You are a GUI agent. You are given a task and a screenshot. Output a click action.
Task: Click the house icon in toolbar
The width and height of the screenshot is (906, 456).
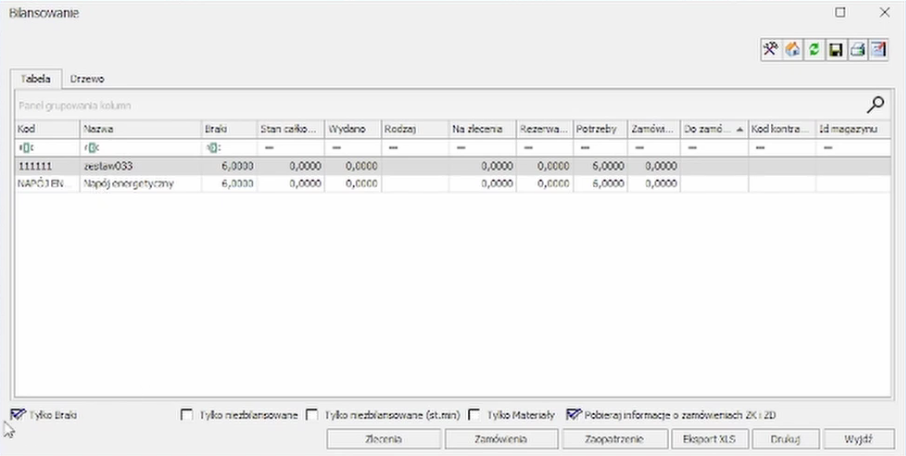click(790, 49)
